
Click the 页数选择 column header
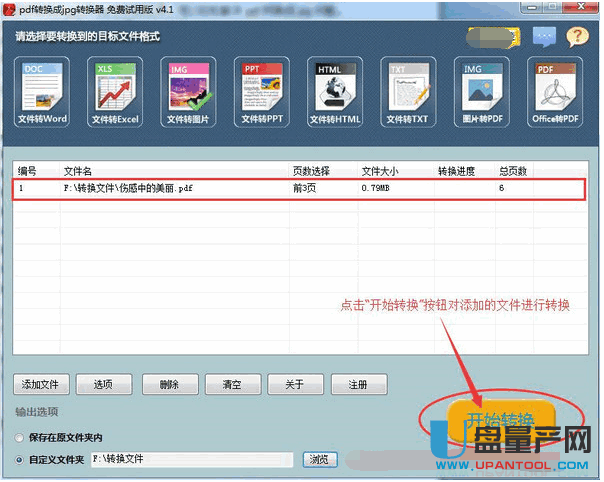(310, 171)
